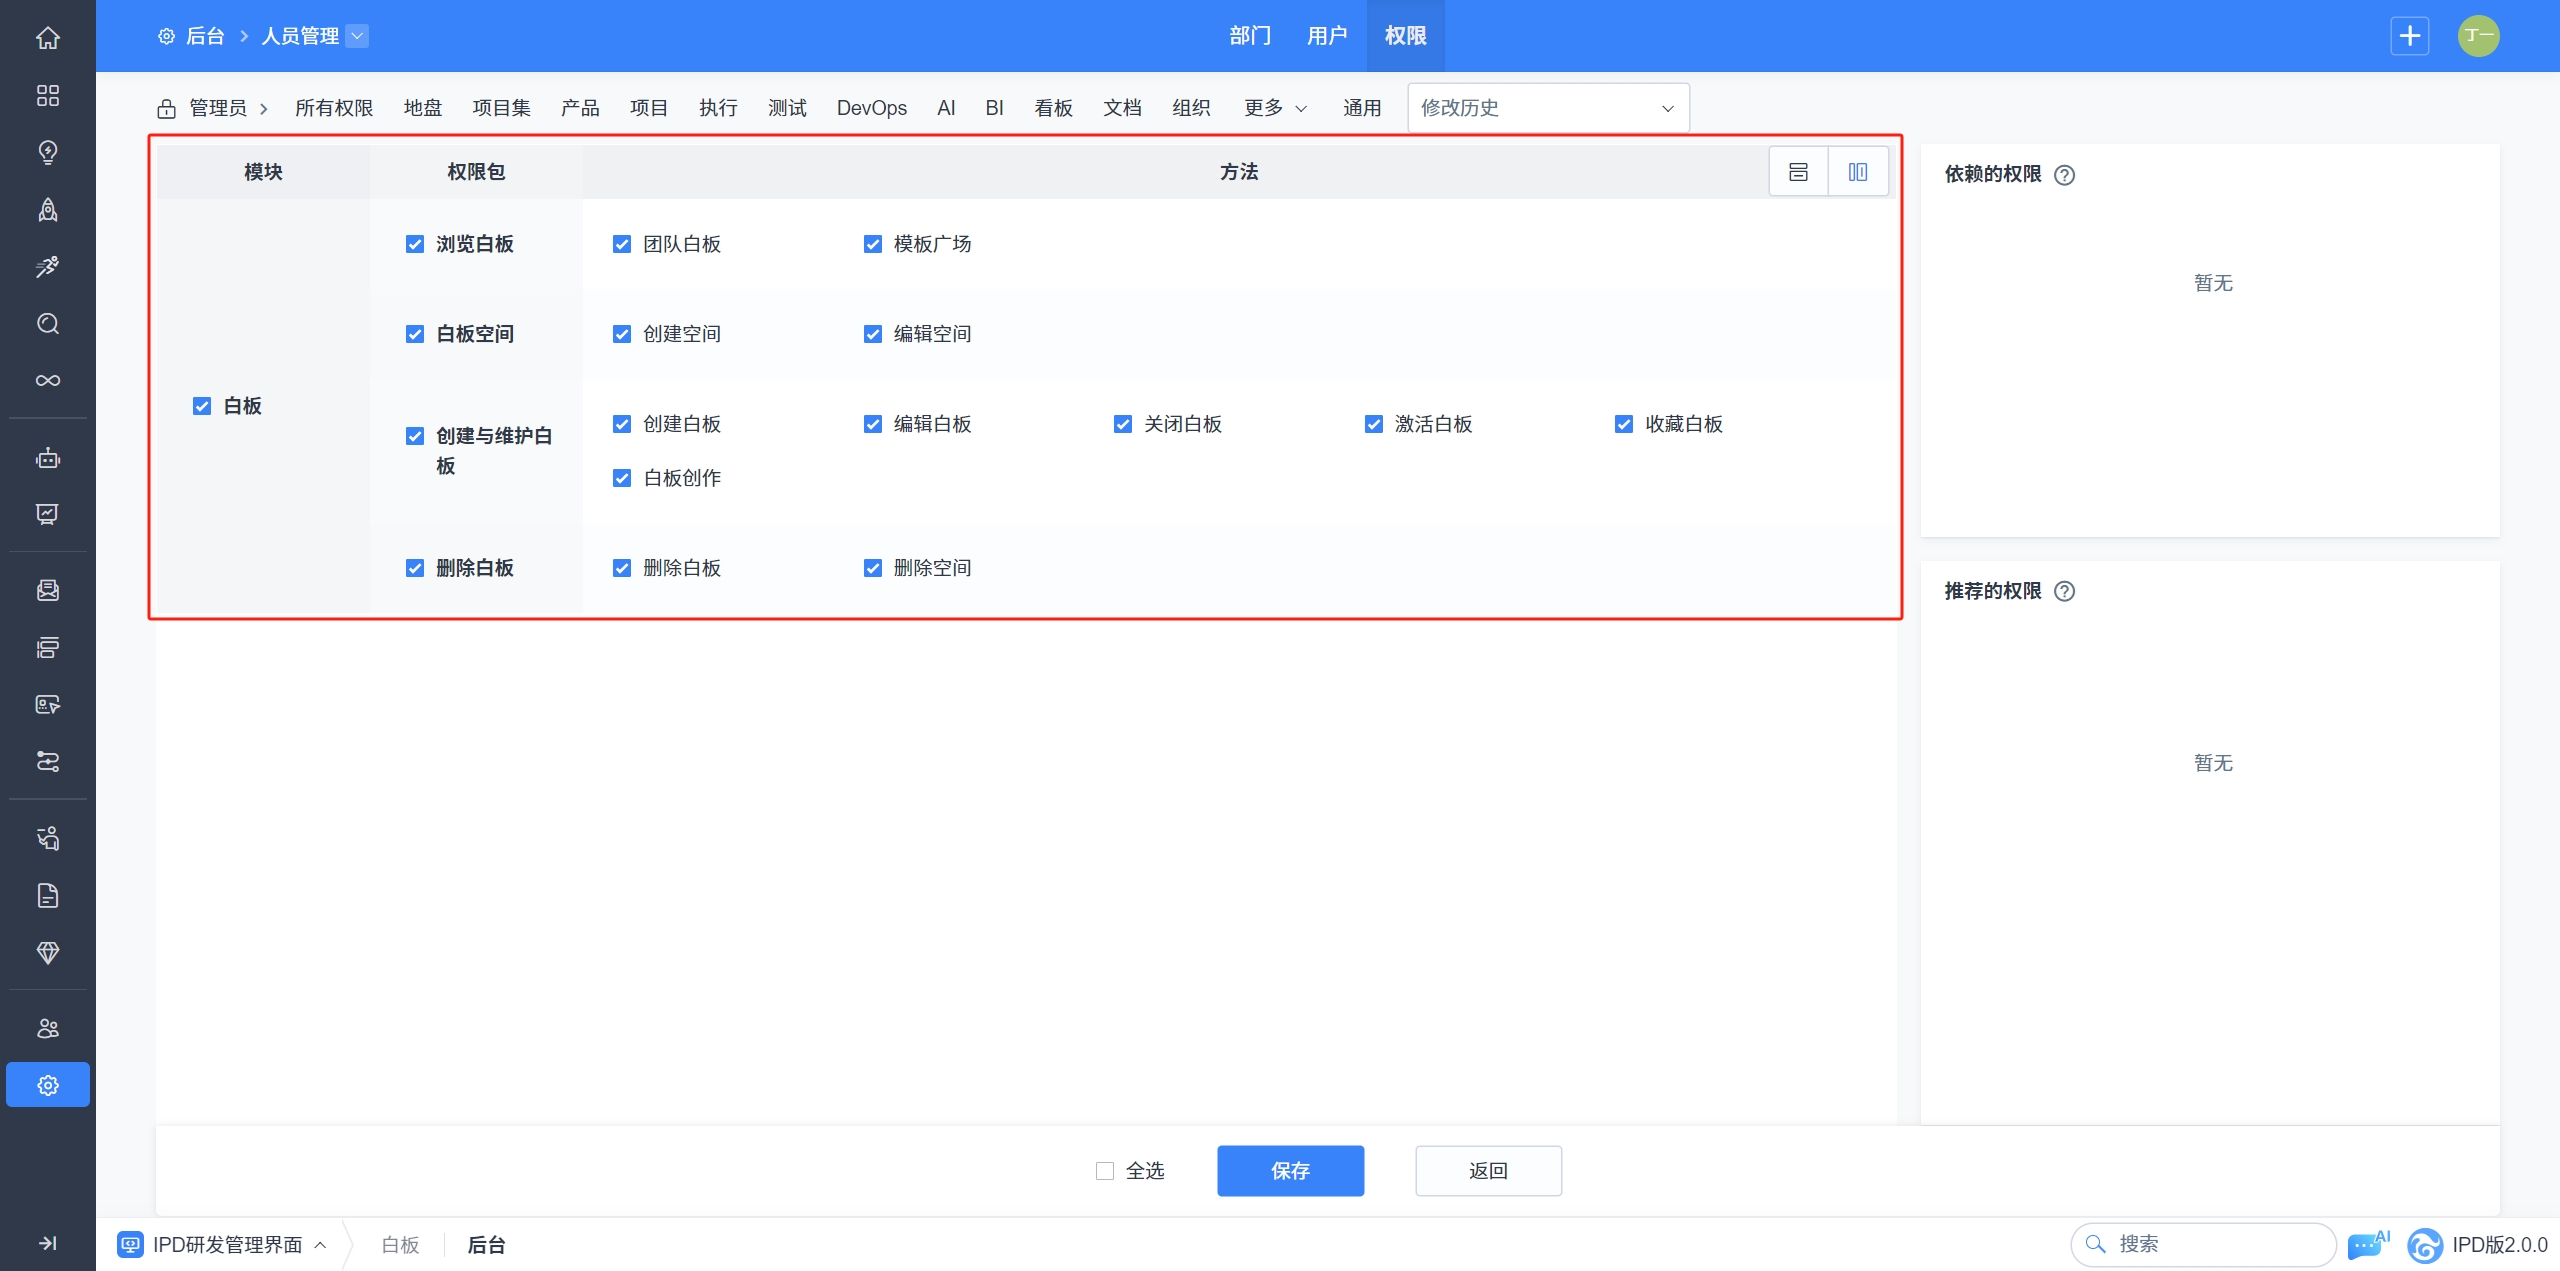Click the plus button in header

tap(2409, 36)
